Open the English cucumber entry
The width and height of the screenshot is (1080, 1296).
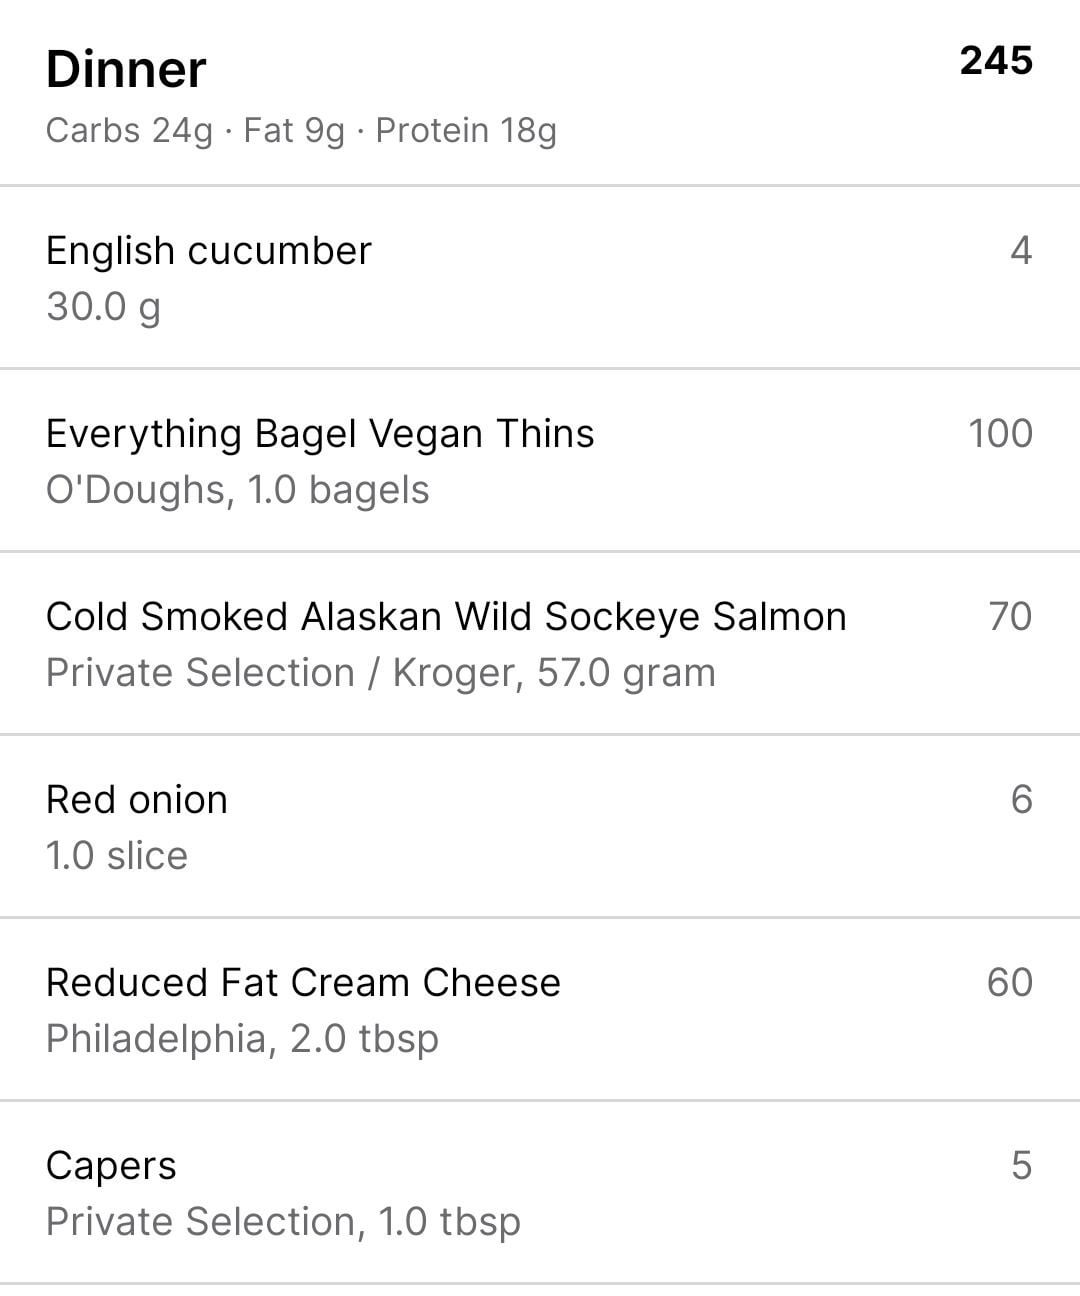[x=209, y=250]
